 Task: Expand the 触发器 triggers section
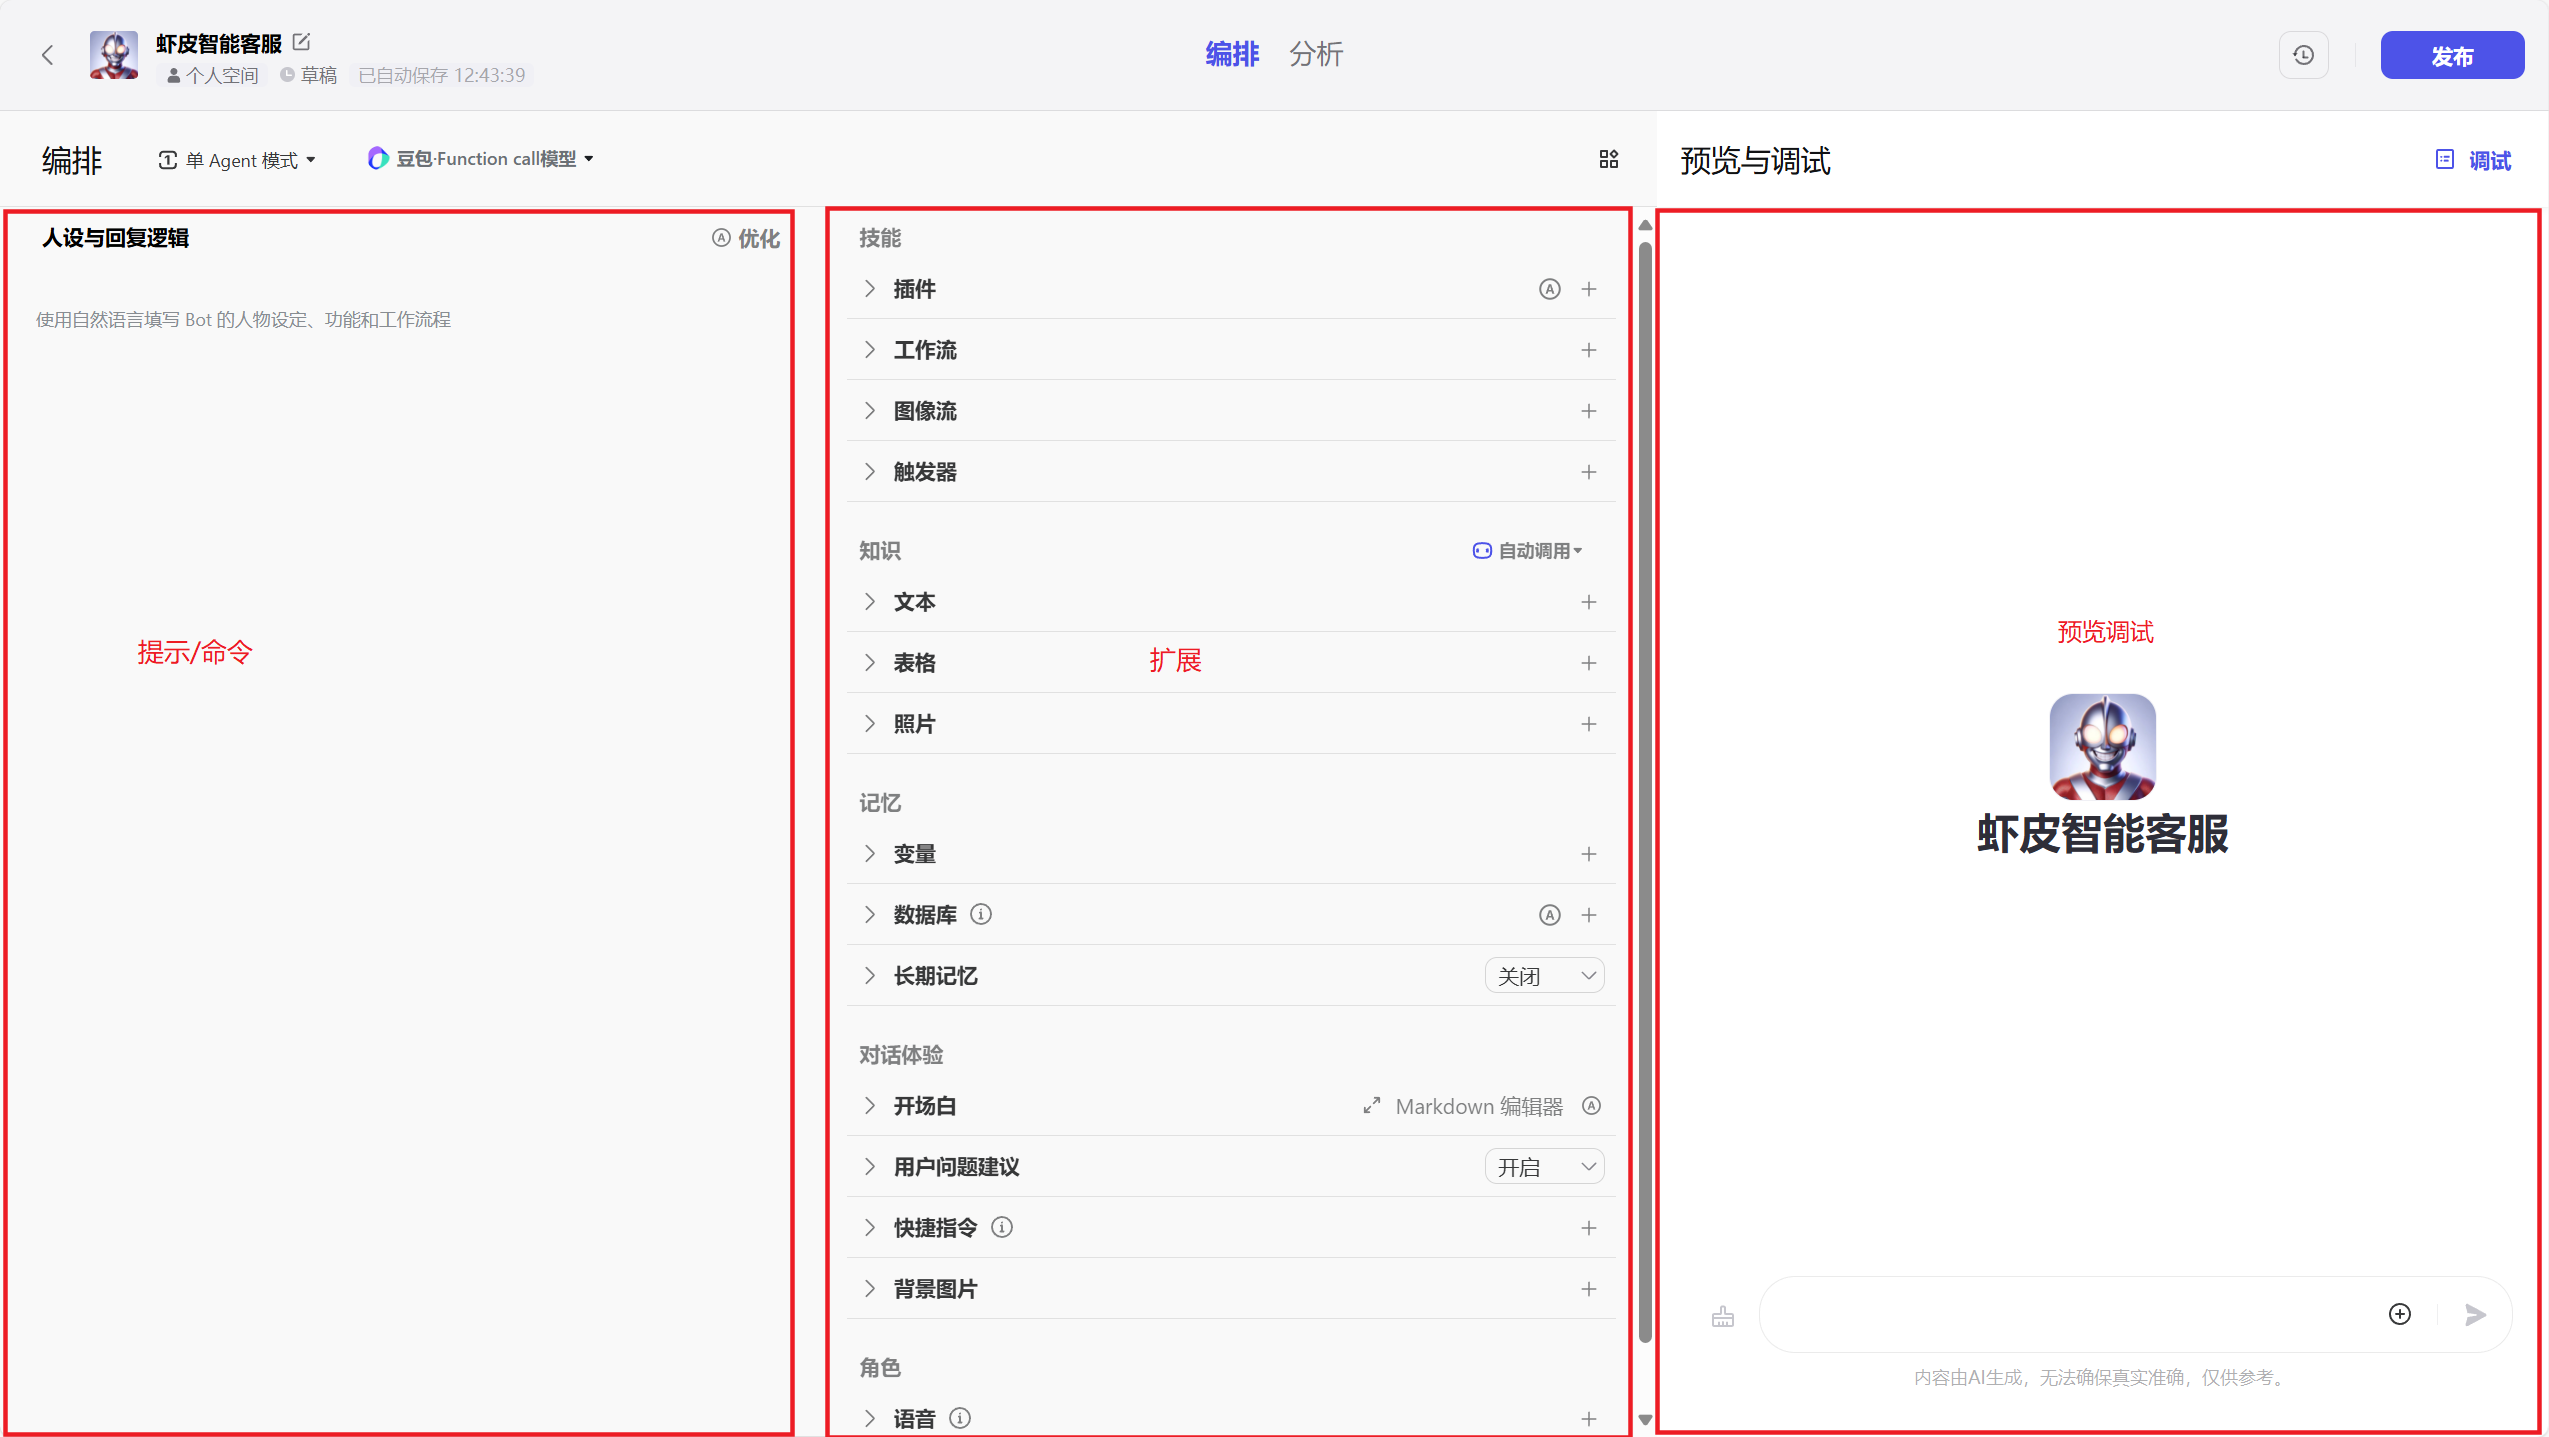[x=870, y=471]
